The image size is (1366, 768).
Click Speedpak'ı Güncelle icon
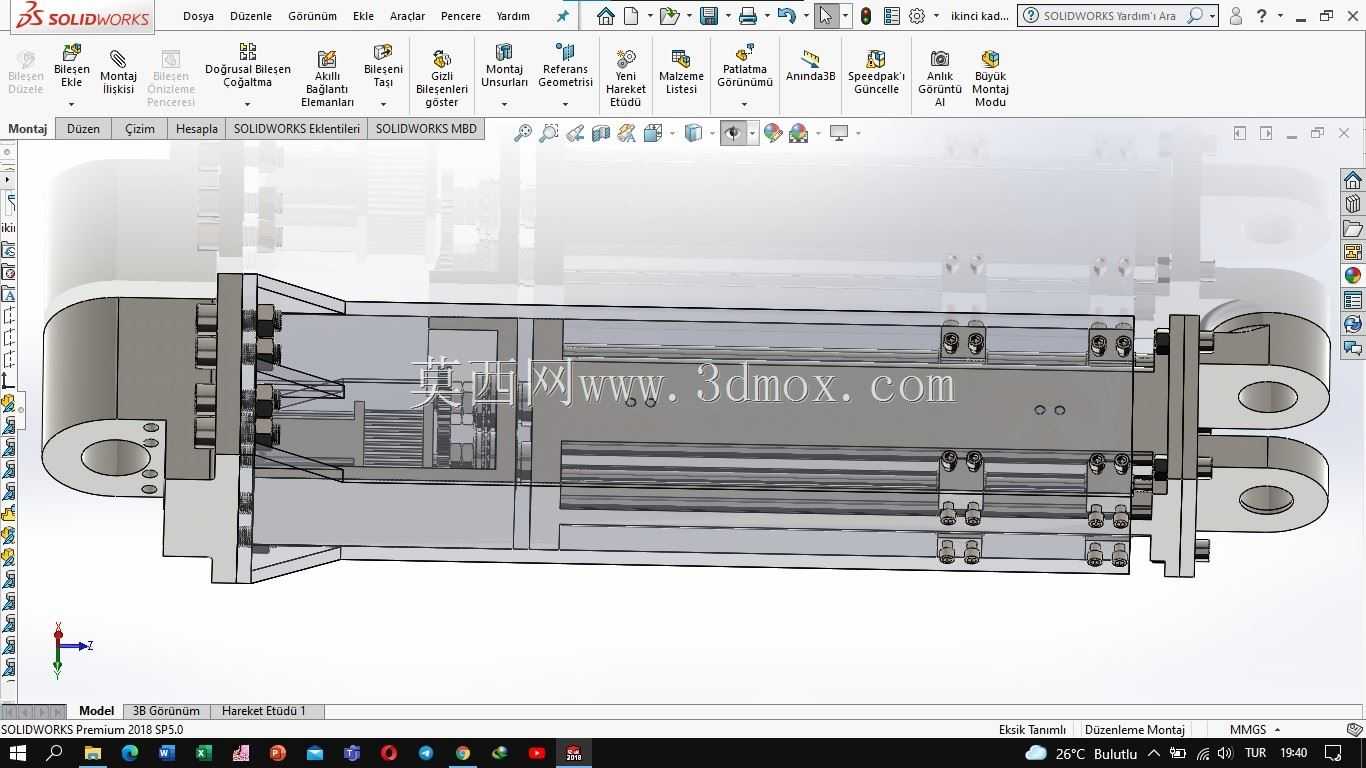pyautogui.click(x=876, y=60)
